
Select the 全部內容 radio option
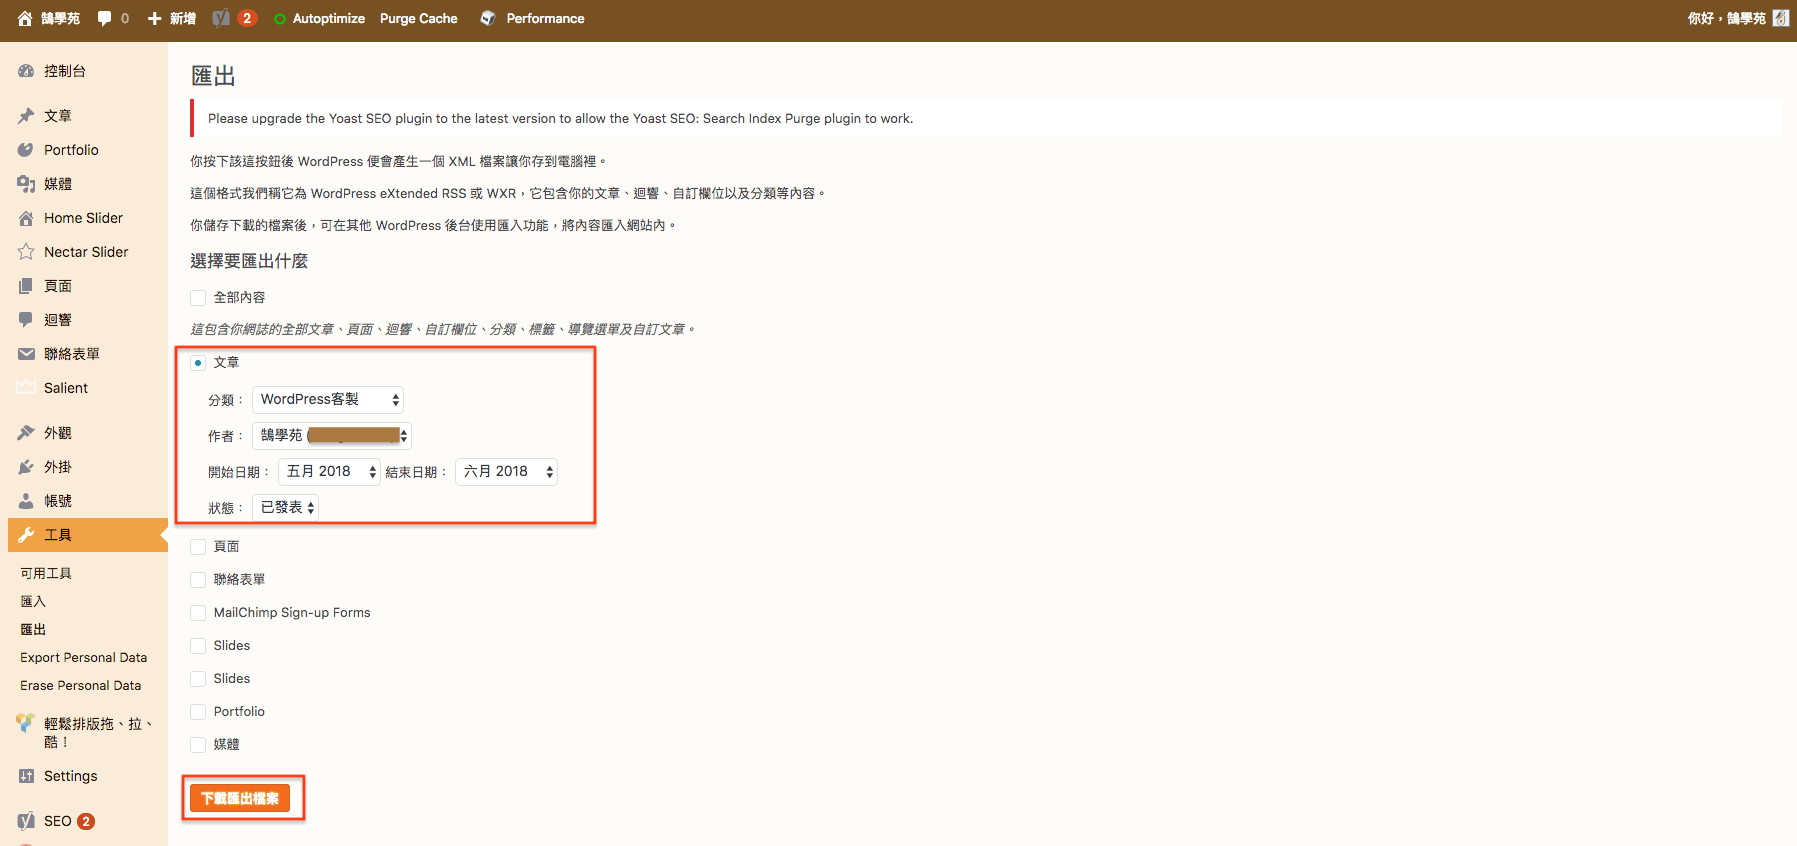[198, 298]
